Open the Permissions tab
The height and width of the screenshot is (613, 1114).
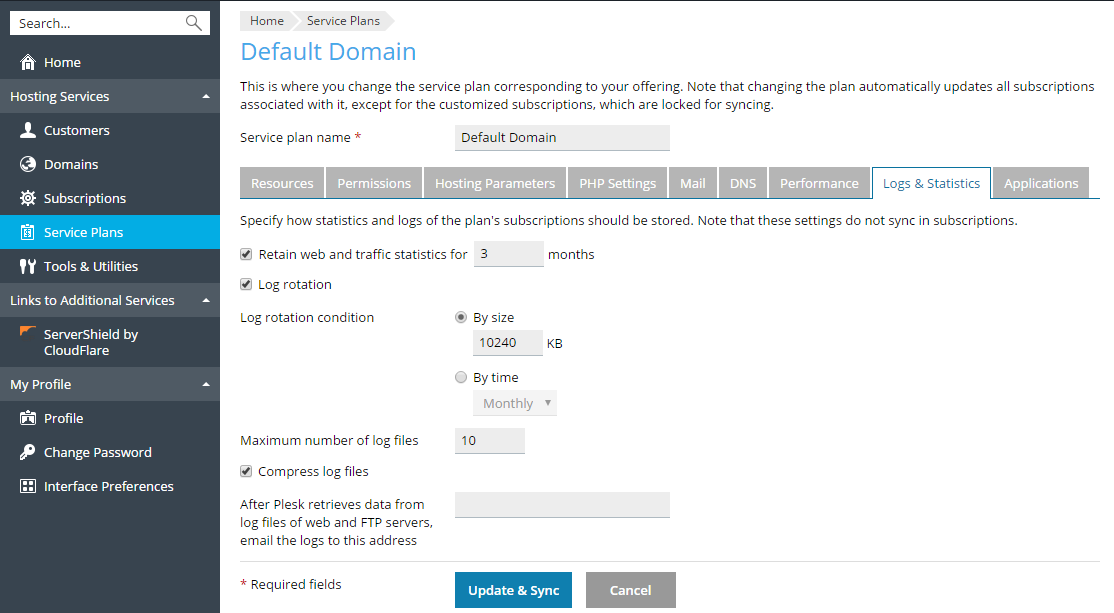point(374,183)
